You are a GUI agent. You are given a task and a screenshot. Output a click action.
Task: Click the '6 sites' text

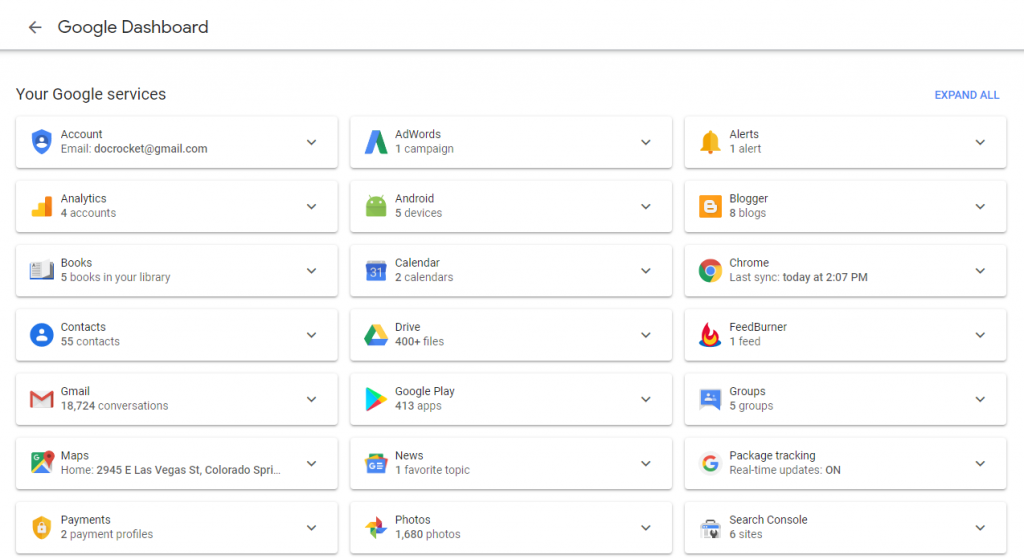[746, 534]
